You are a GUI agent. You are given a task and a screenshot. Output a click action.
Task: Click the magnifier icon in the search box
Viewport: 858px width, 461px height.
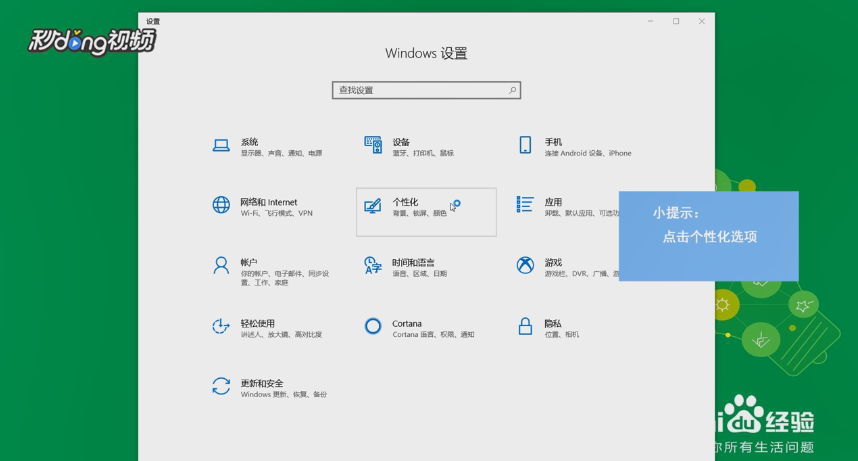(x=513, y=90)
